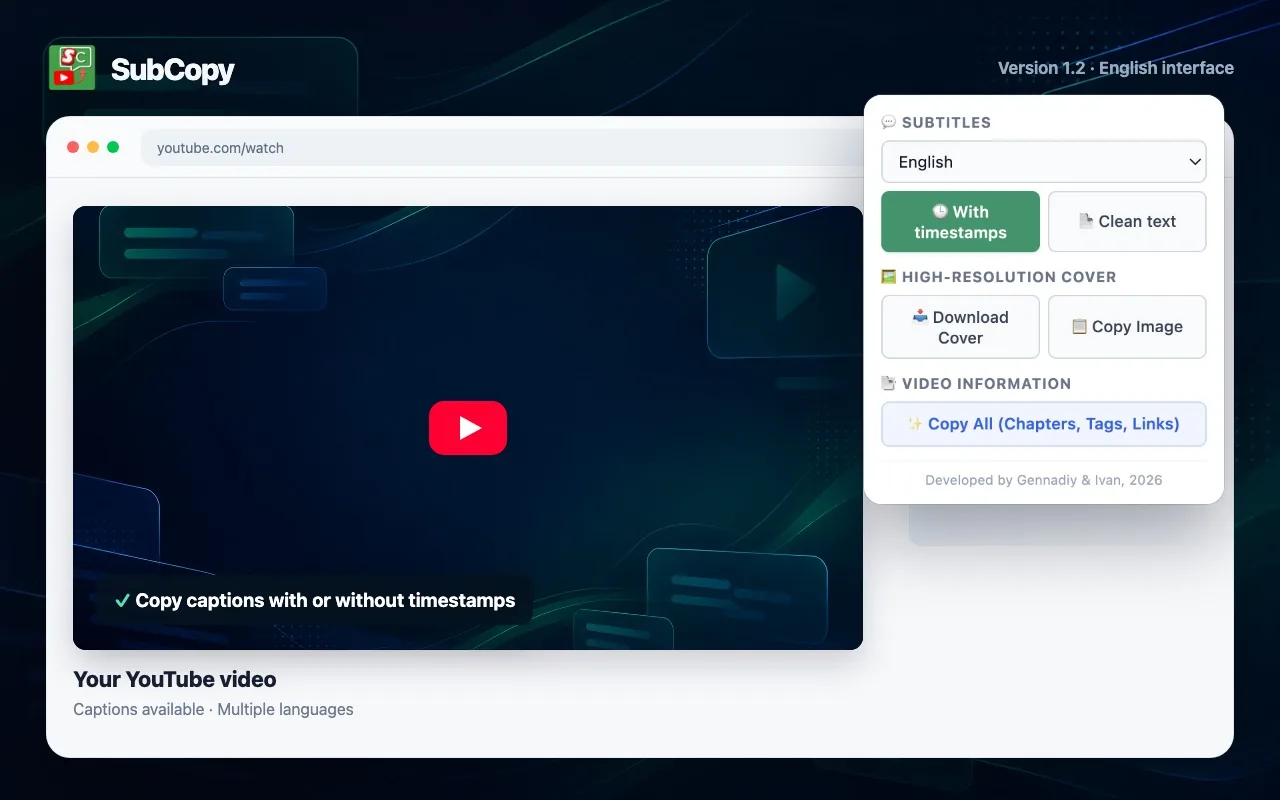Viewport: 1280px width, 800px height.
Task: Click the clipboard icon on Copy Image
Action: coord(1079,327)
